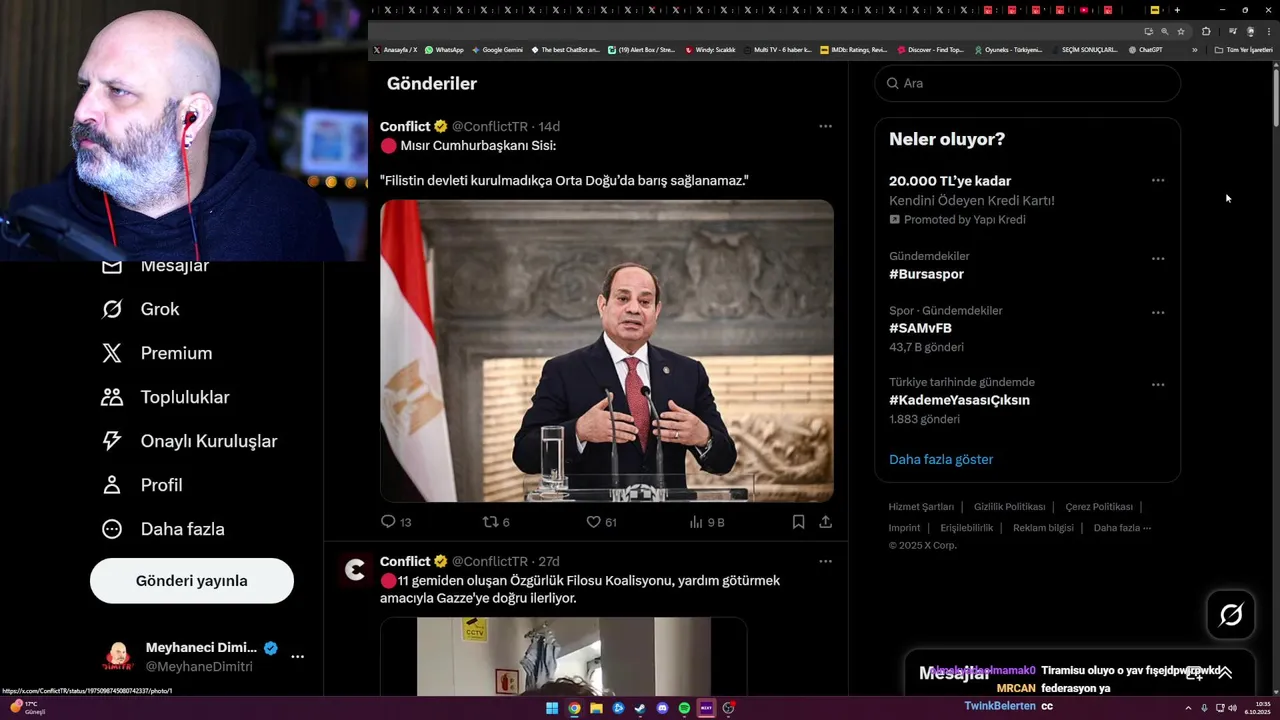Open Onaylı Kuruluşlar in sidebar

(x=189, y=441)
